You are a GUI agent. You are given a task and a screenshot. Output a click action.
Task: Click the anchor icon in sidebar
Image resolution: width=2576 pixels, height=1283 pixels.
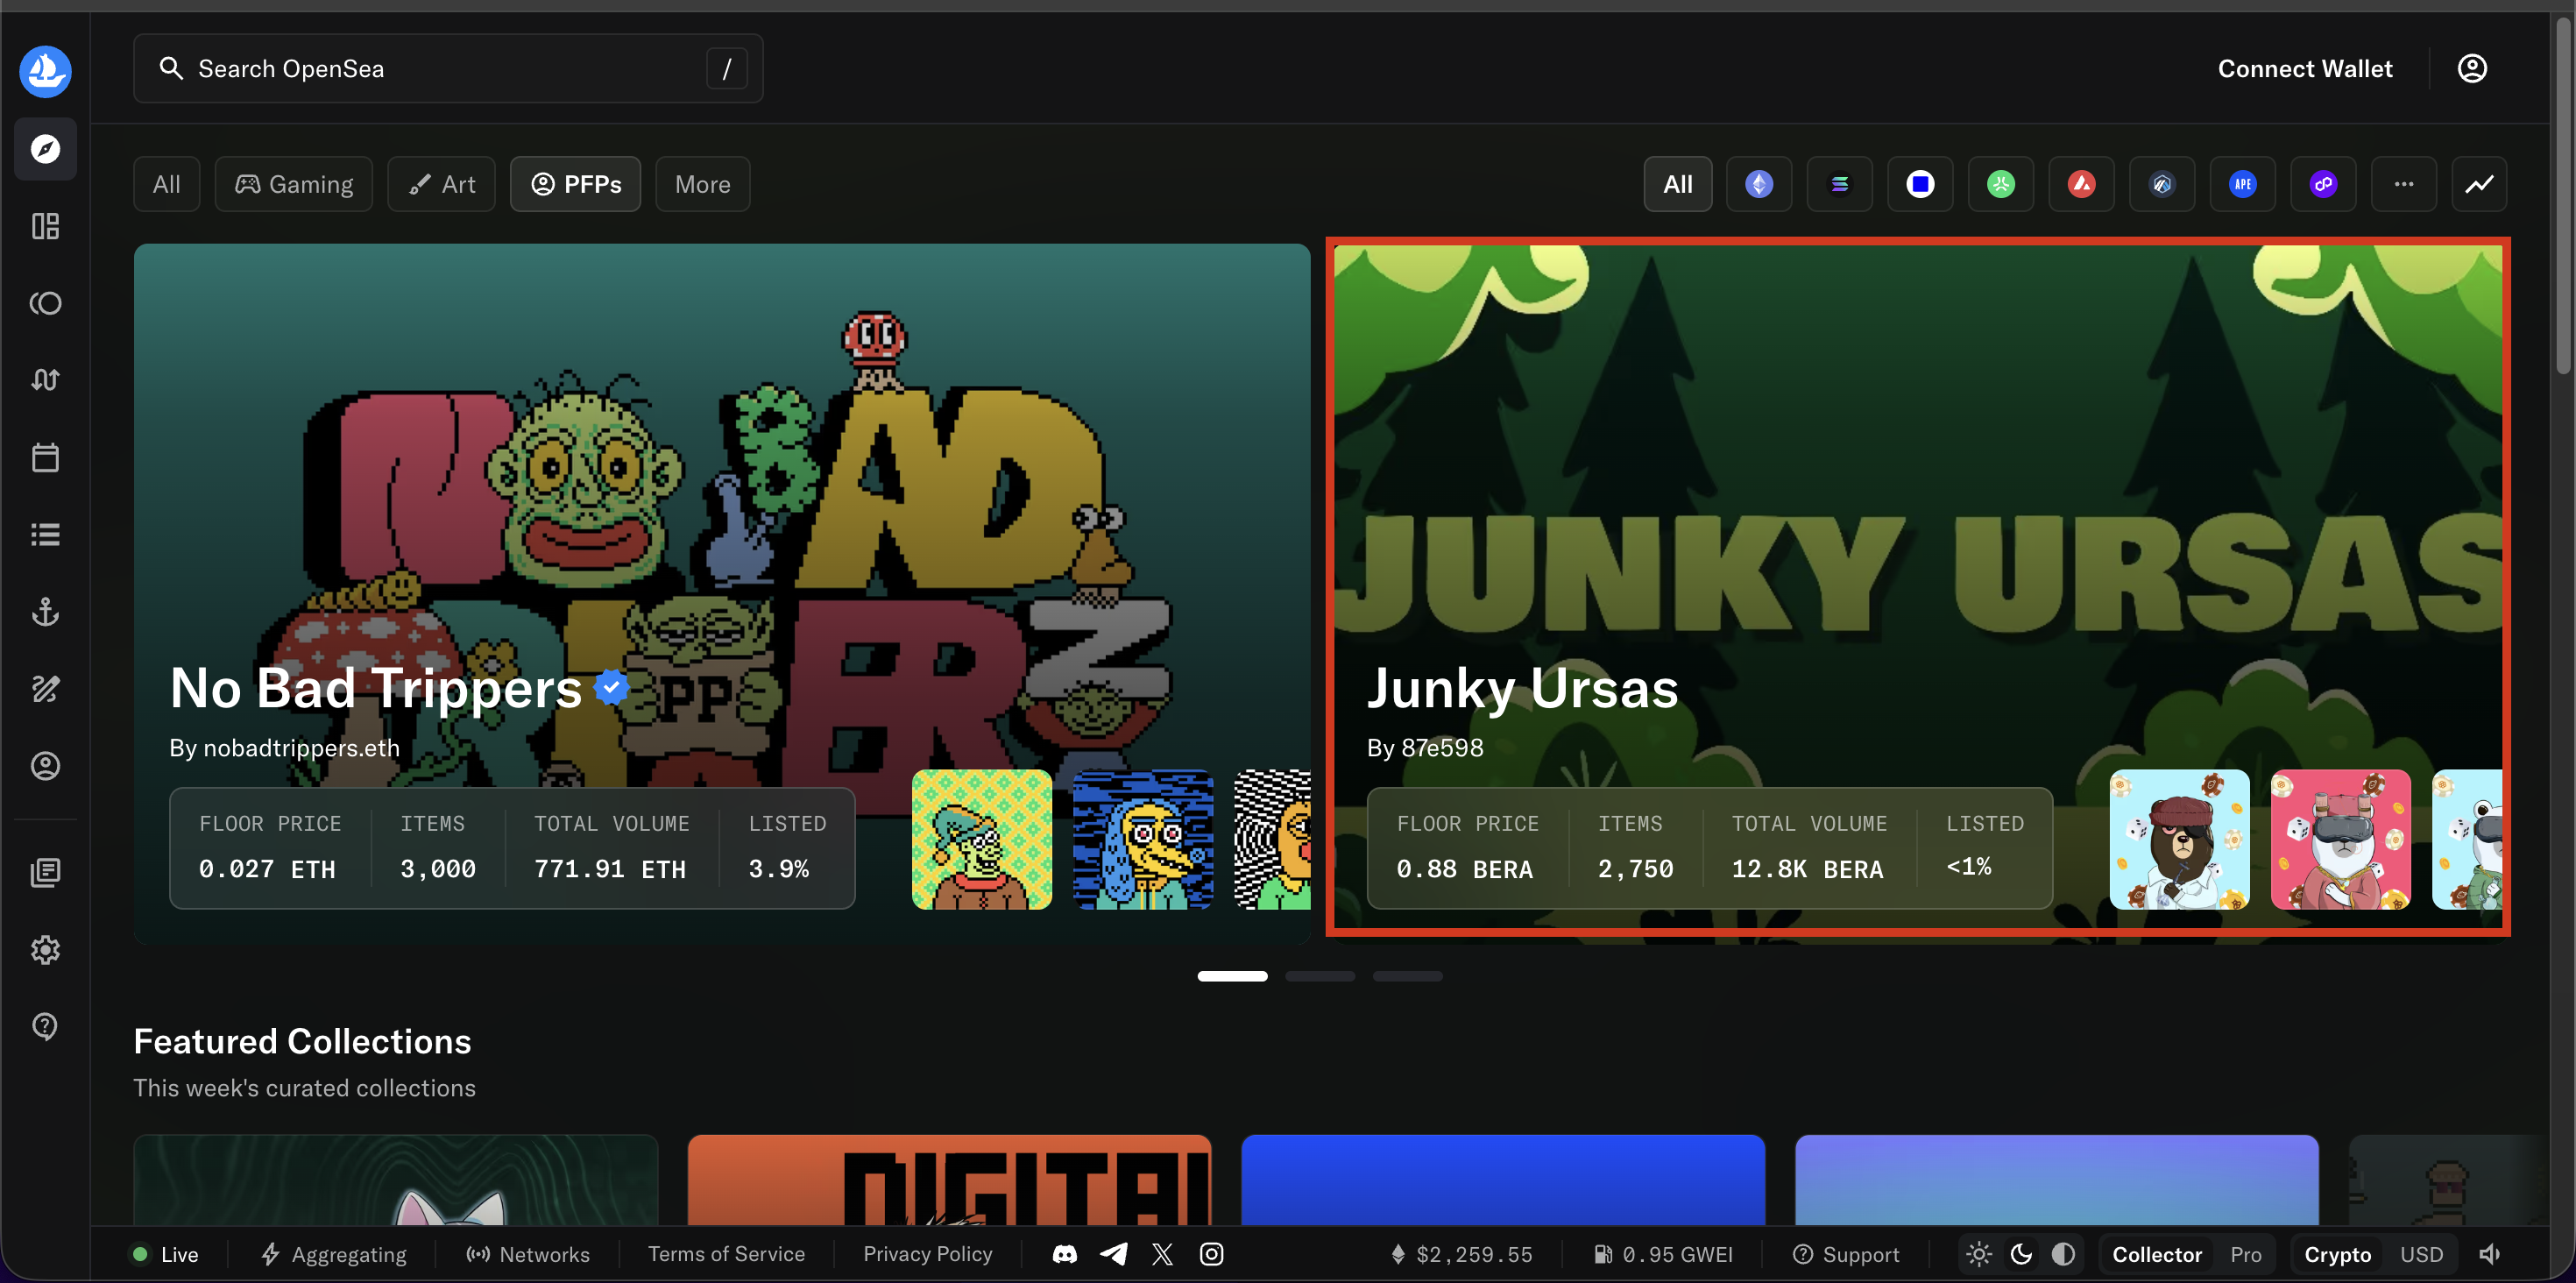point(45,611)
